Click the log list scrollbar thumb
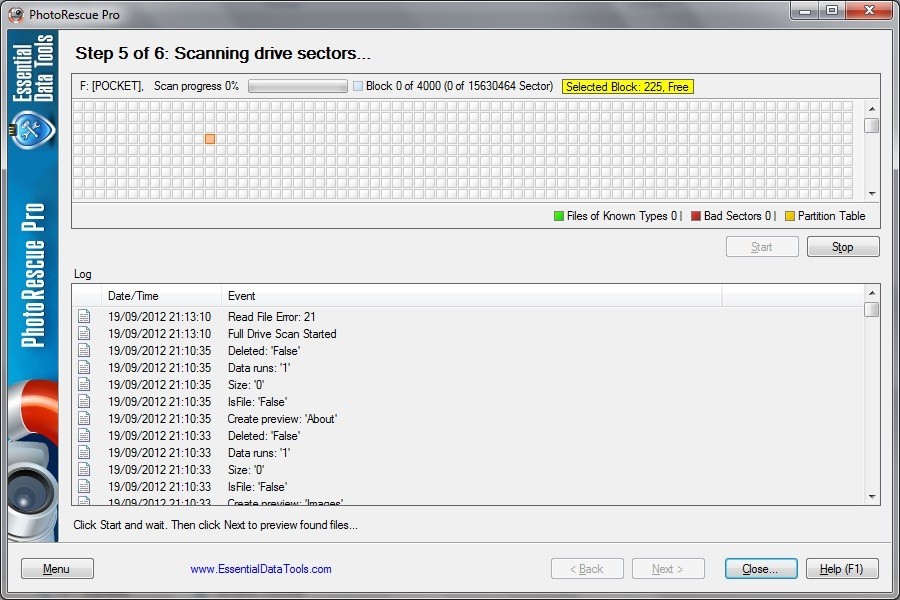The width and height of the screenshot is (900, 600). pos(872,309)
